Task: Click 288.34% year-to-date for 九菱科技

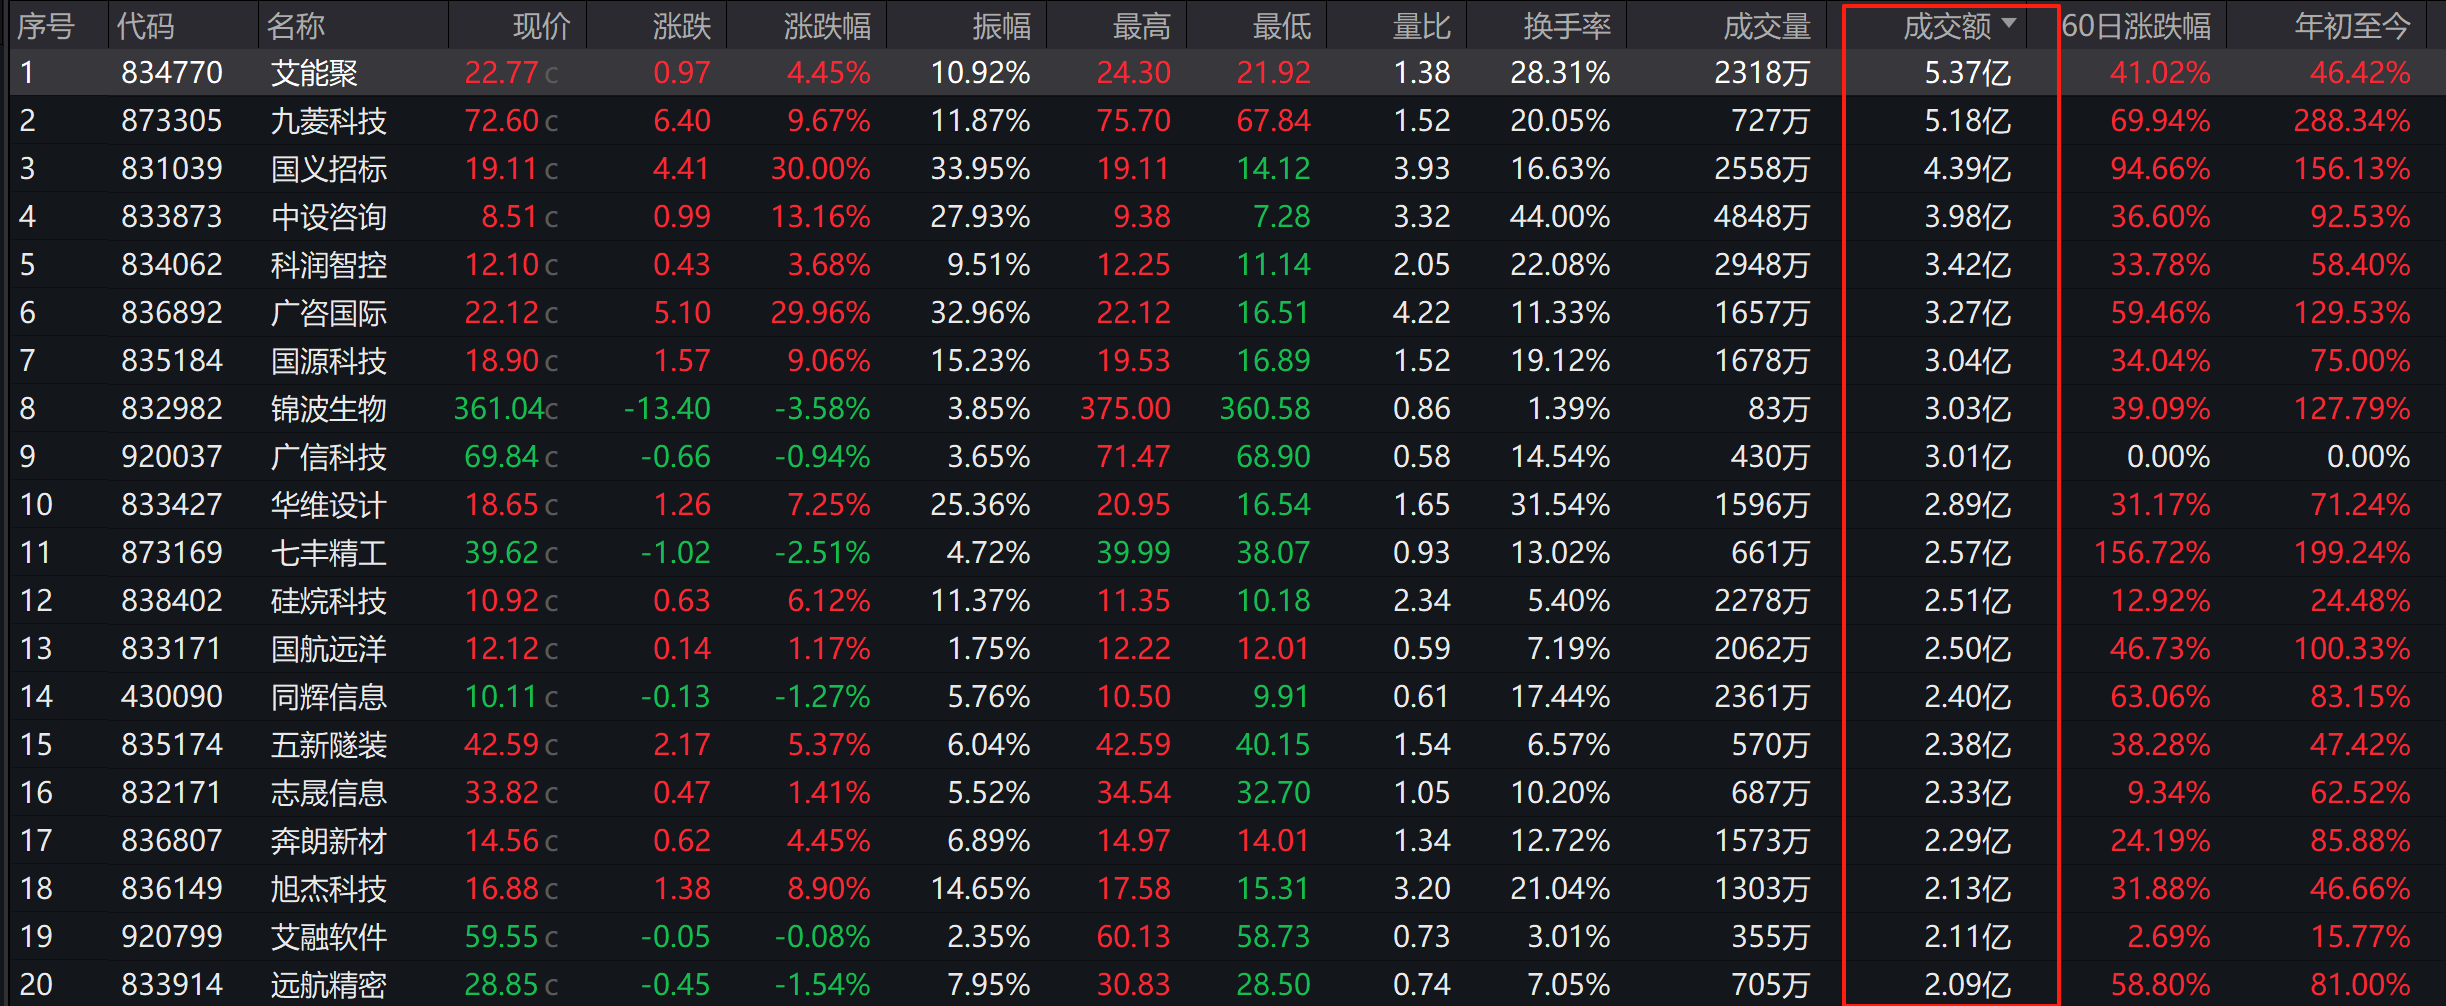Action: pyautogui.click(x=2352, y=121)
